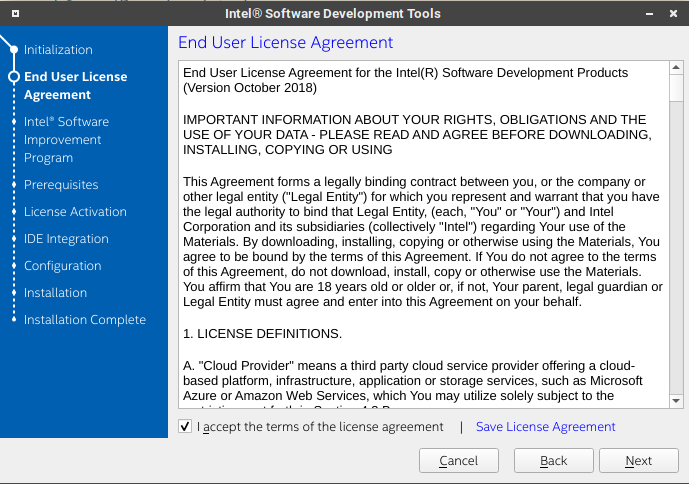This screenshot has height=484, width=689.
Task: Click the End User License Agreement step circle
Action: point(14,76)
